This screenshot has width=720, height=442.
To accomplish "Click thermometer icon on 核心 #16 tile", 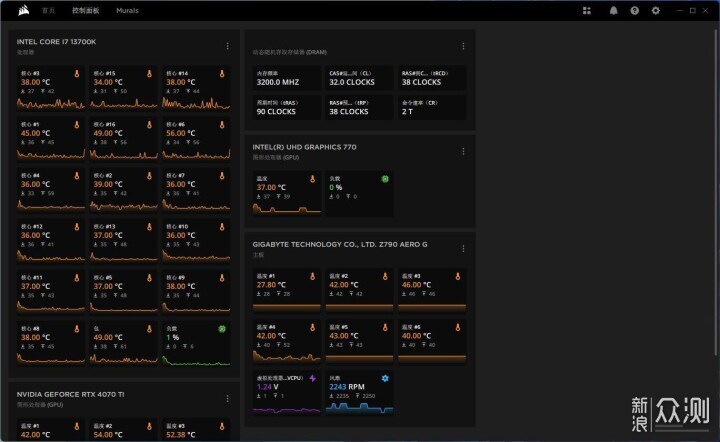I will [149, 125].
